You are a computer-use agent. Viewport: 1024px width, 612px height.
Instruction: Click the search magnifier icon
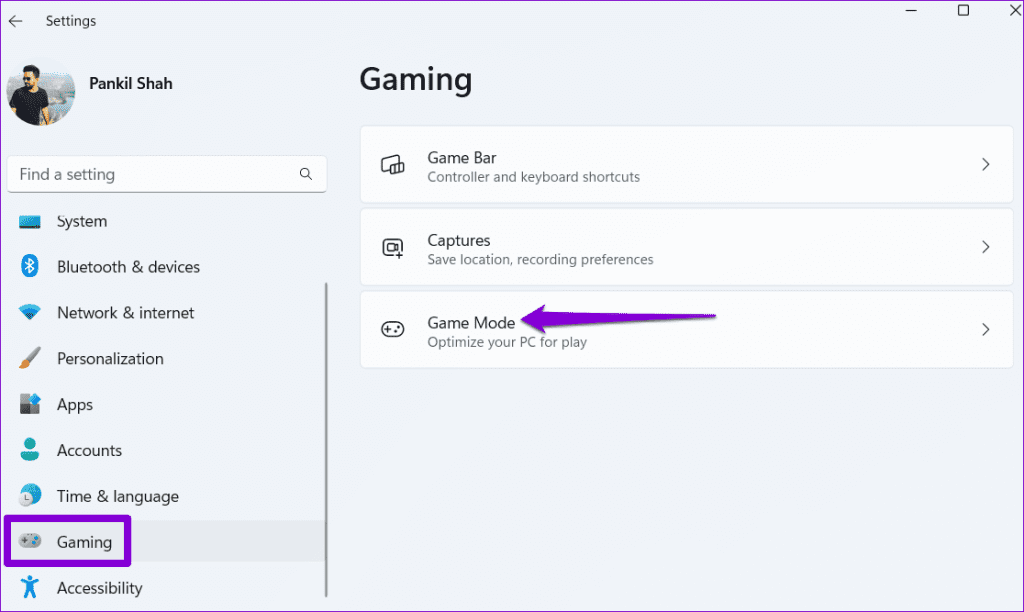click(306, 174)
